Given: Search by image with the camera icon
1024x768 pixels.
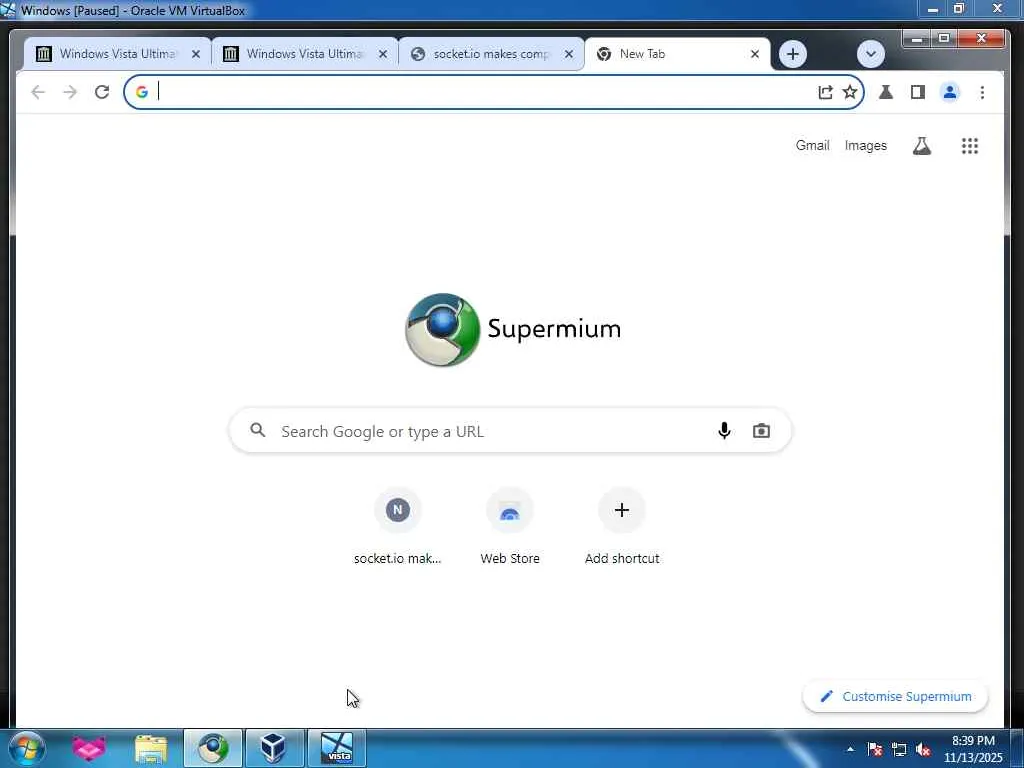Looking at the screenshot, I should point(761,430).
